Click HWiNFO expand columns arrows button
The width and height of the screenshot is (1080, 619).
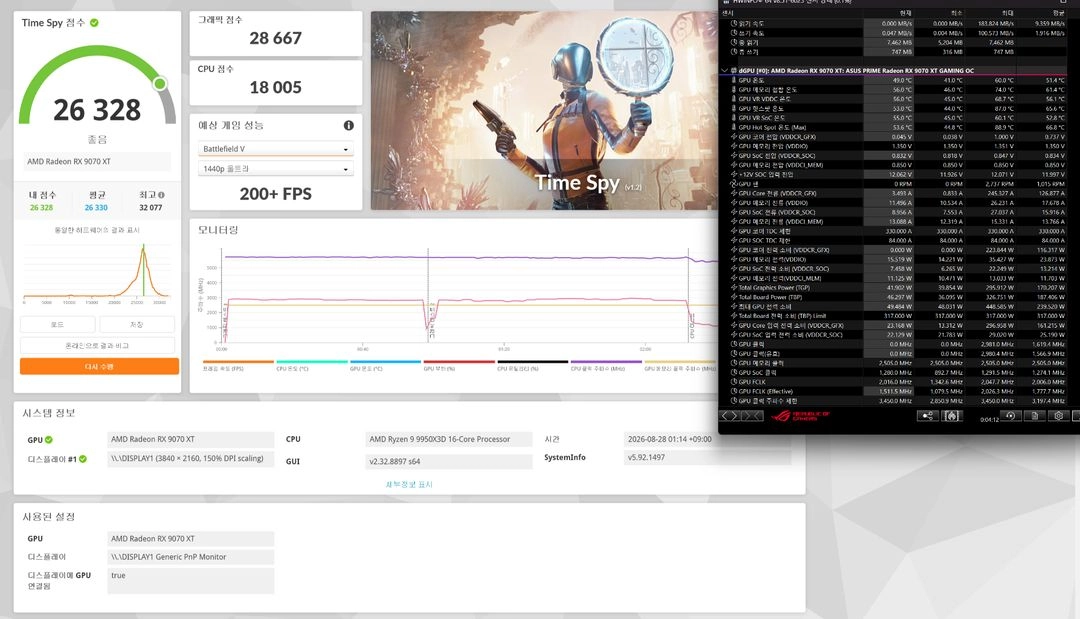point(730,416)
